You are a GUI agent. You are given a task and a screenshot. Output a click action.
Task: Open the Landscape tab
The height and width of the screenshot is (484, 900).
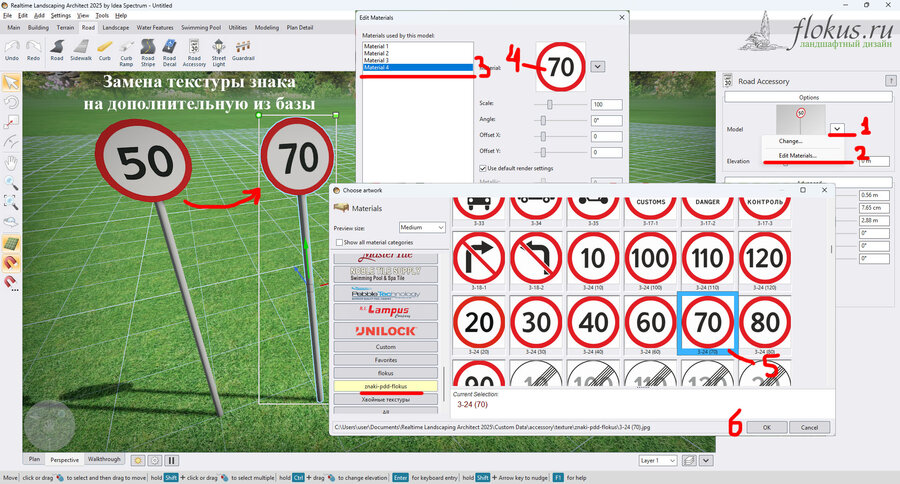[x=115, y=27]
